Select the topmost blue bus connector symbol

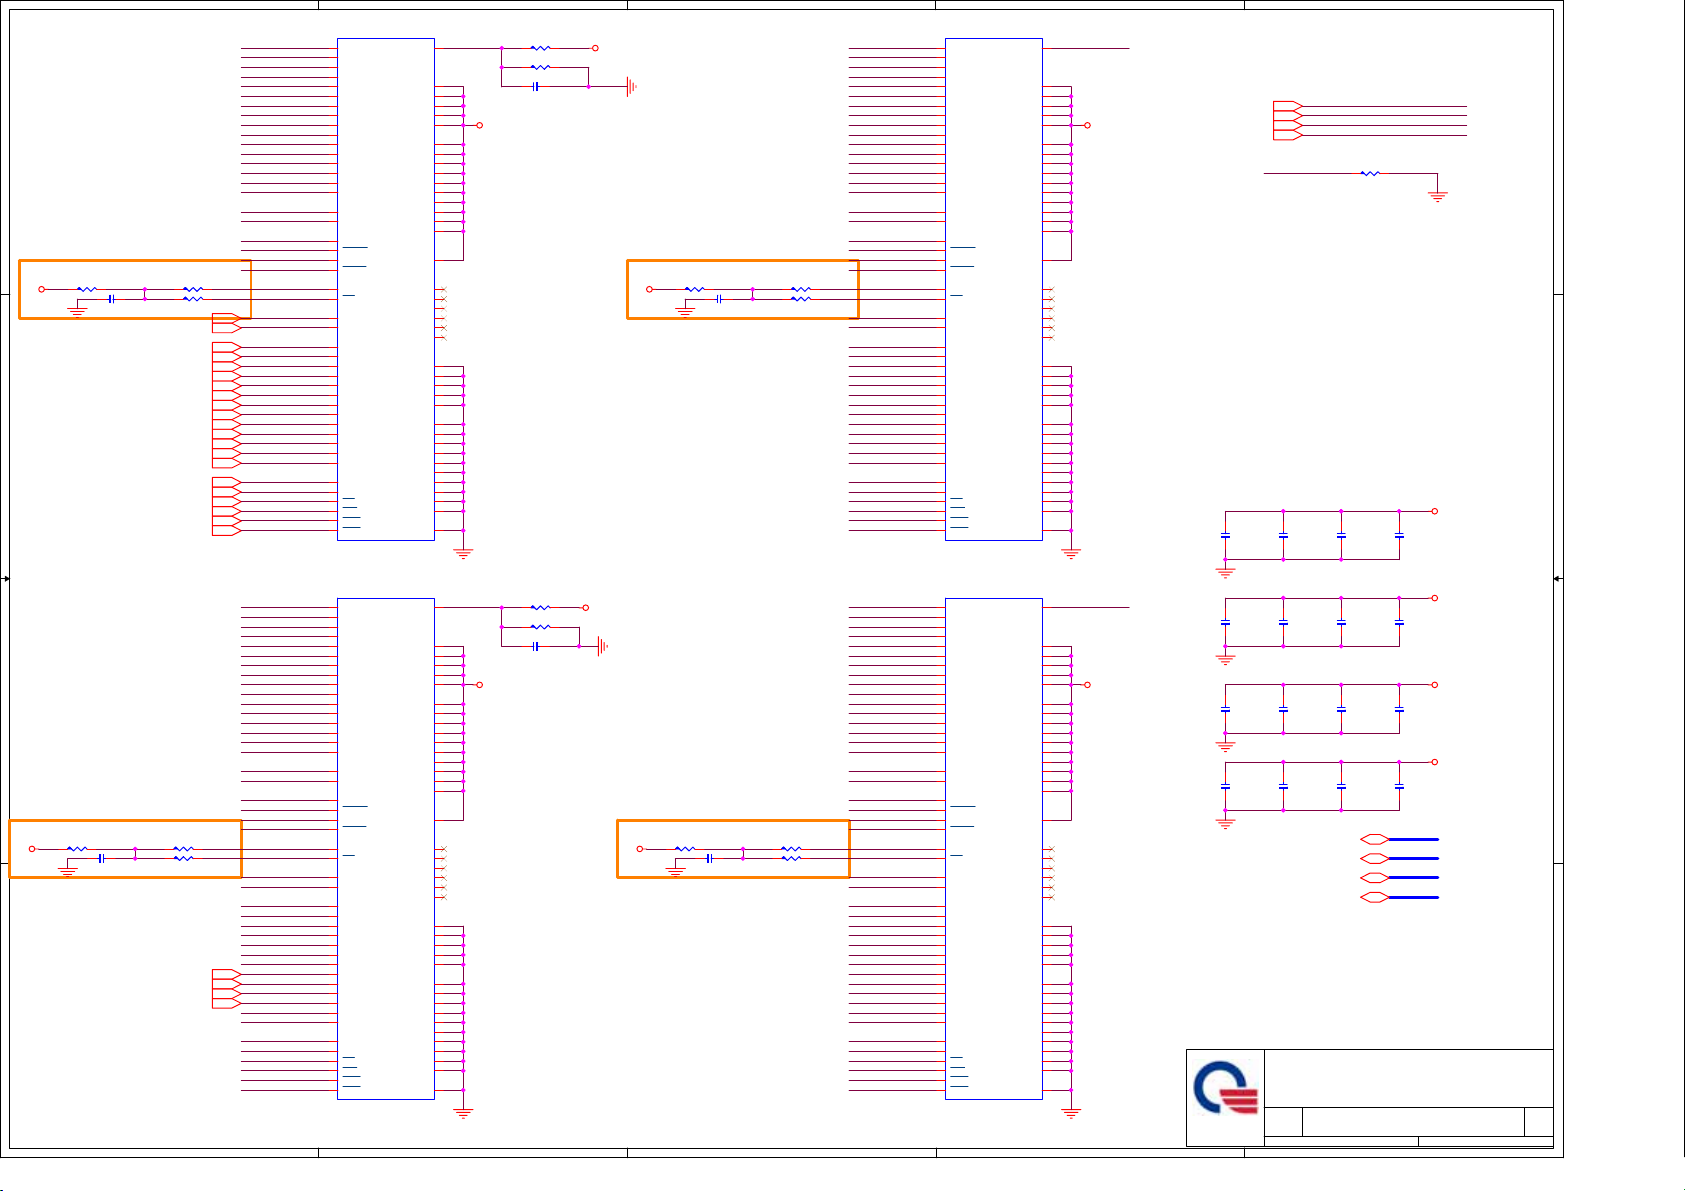[1400, 839]
